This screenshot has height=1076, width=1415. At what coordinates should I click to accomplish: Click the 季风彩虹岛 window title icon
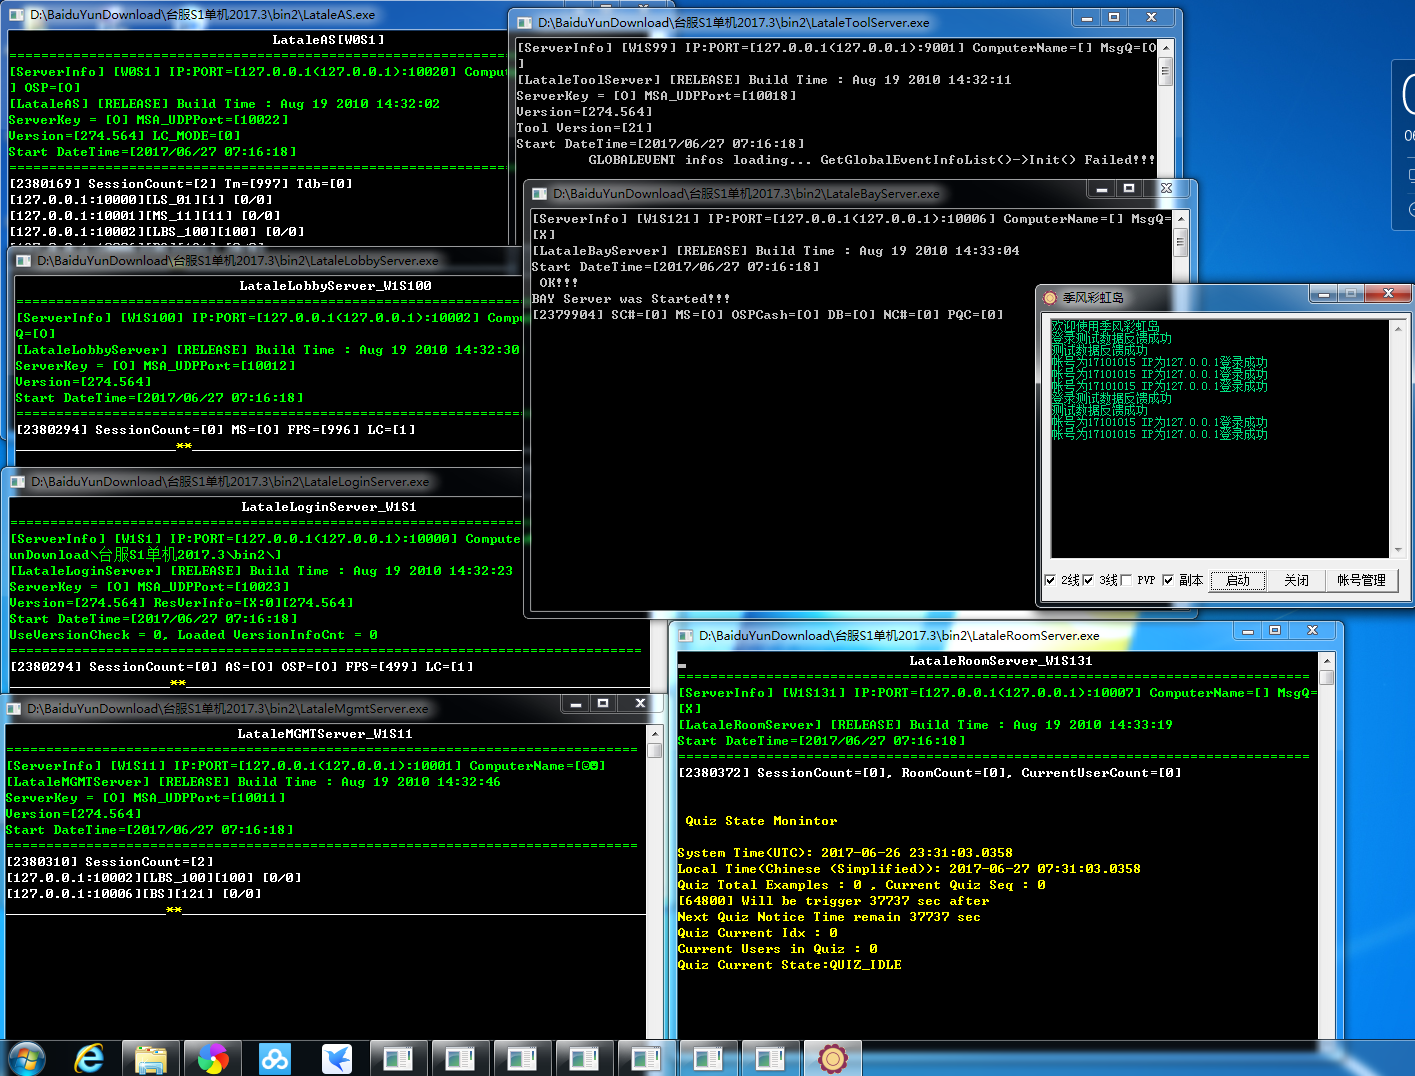tap(1050, 297)
